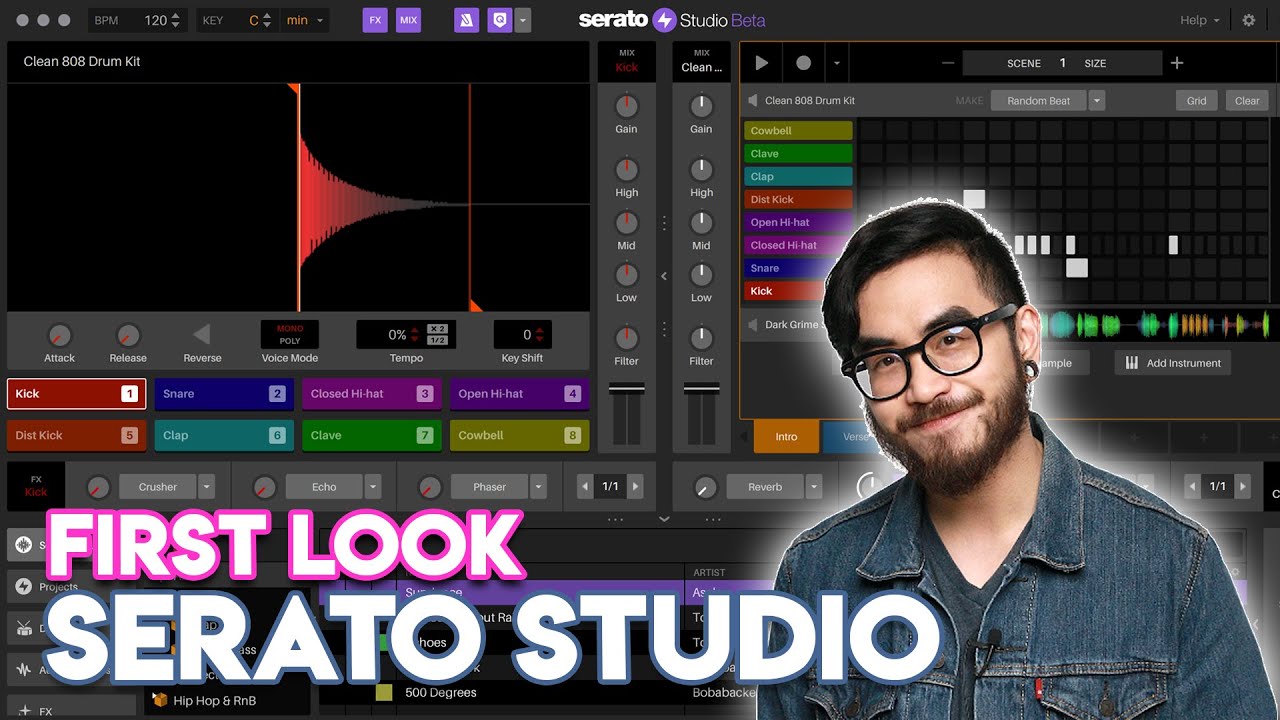Image resolution: width=1280 pixels, height=720 pixels.
Task: Start playback with the play button
Action: coord(761,63)
